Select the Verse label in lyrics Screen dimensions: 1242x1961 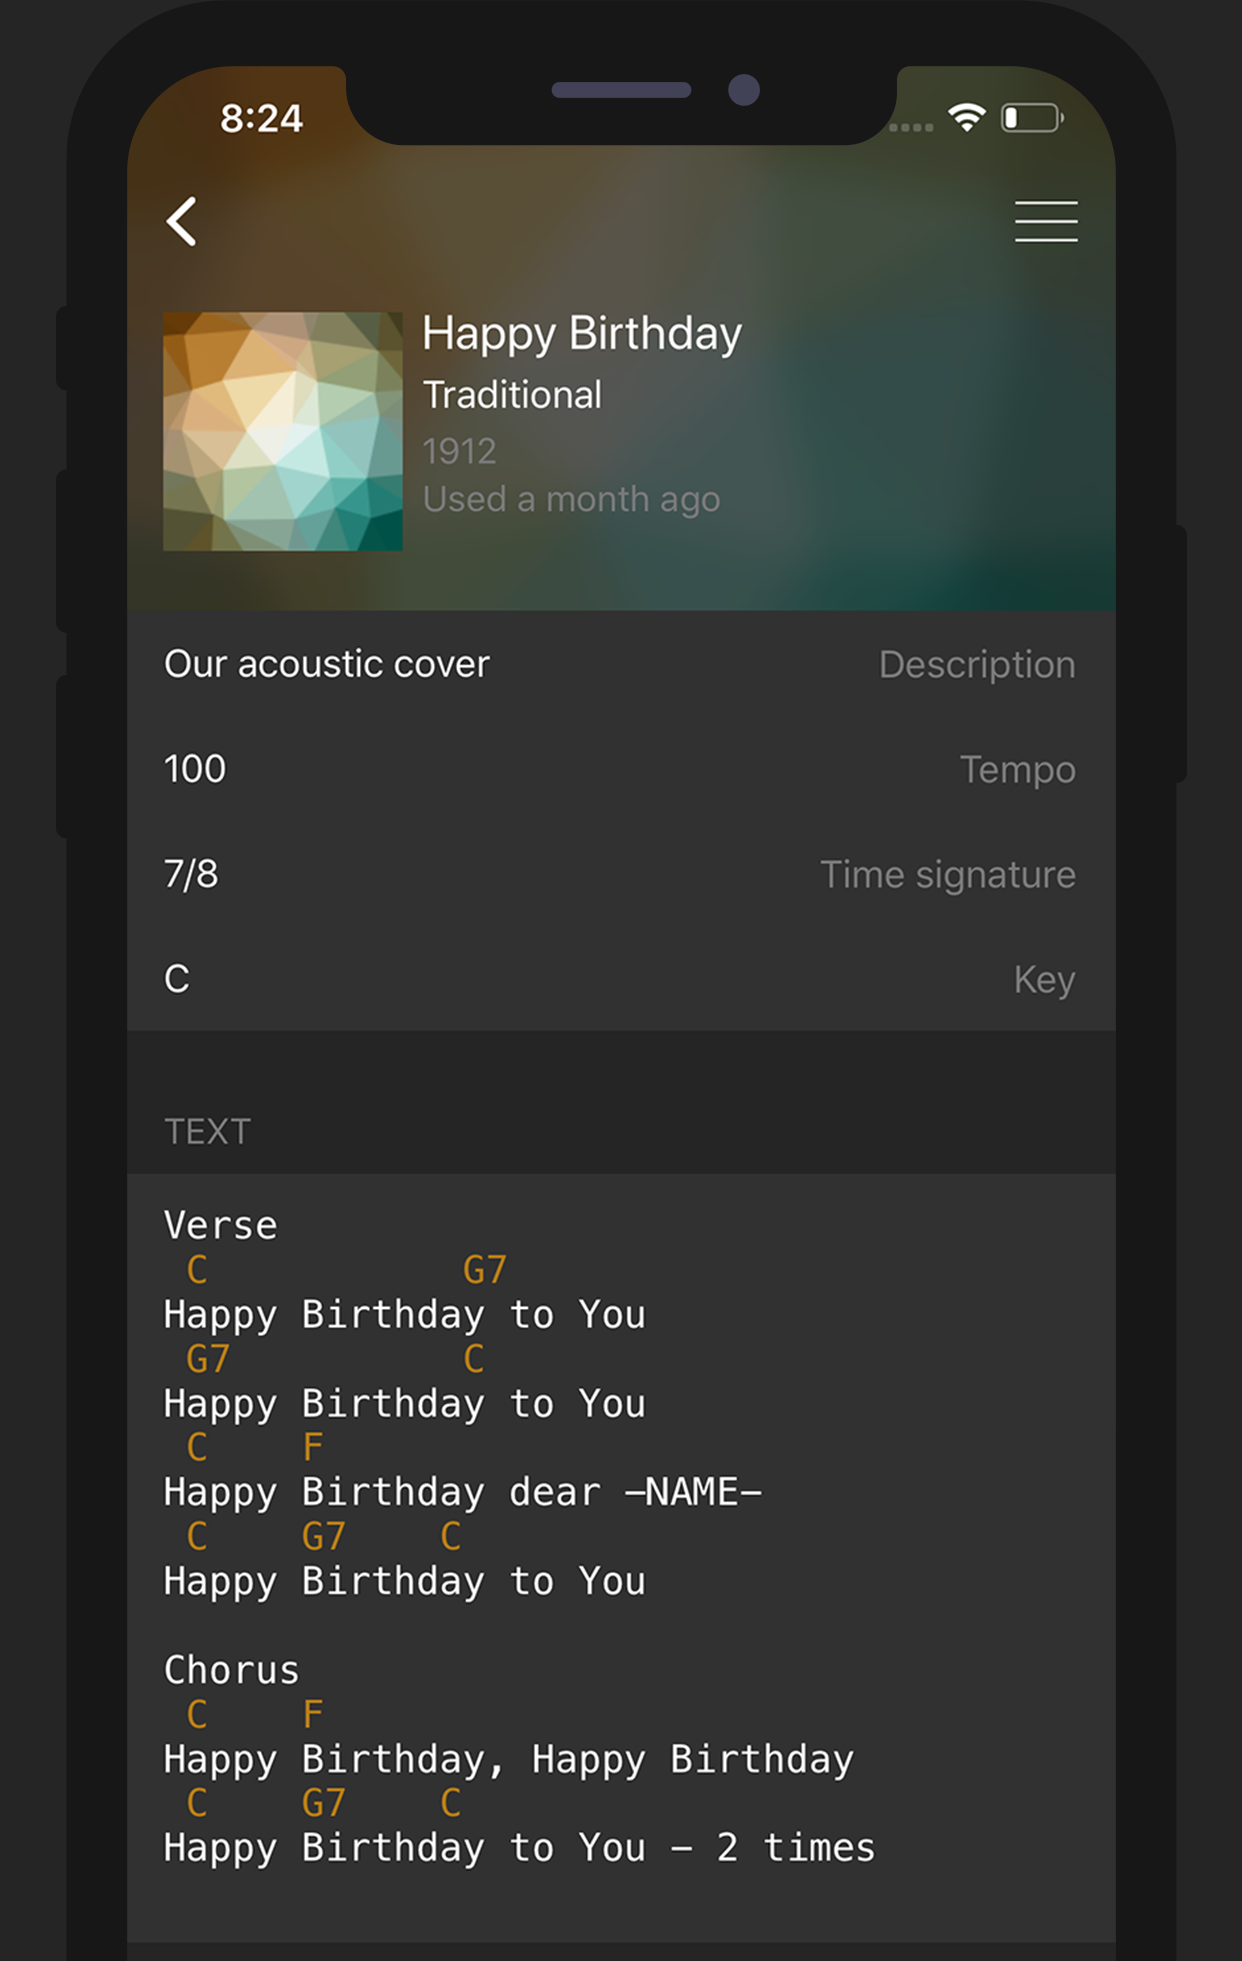click(x=221, y=1225)
